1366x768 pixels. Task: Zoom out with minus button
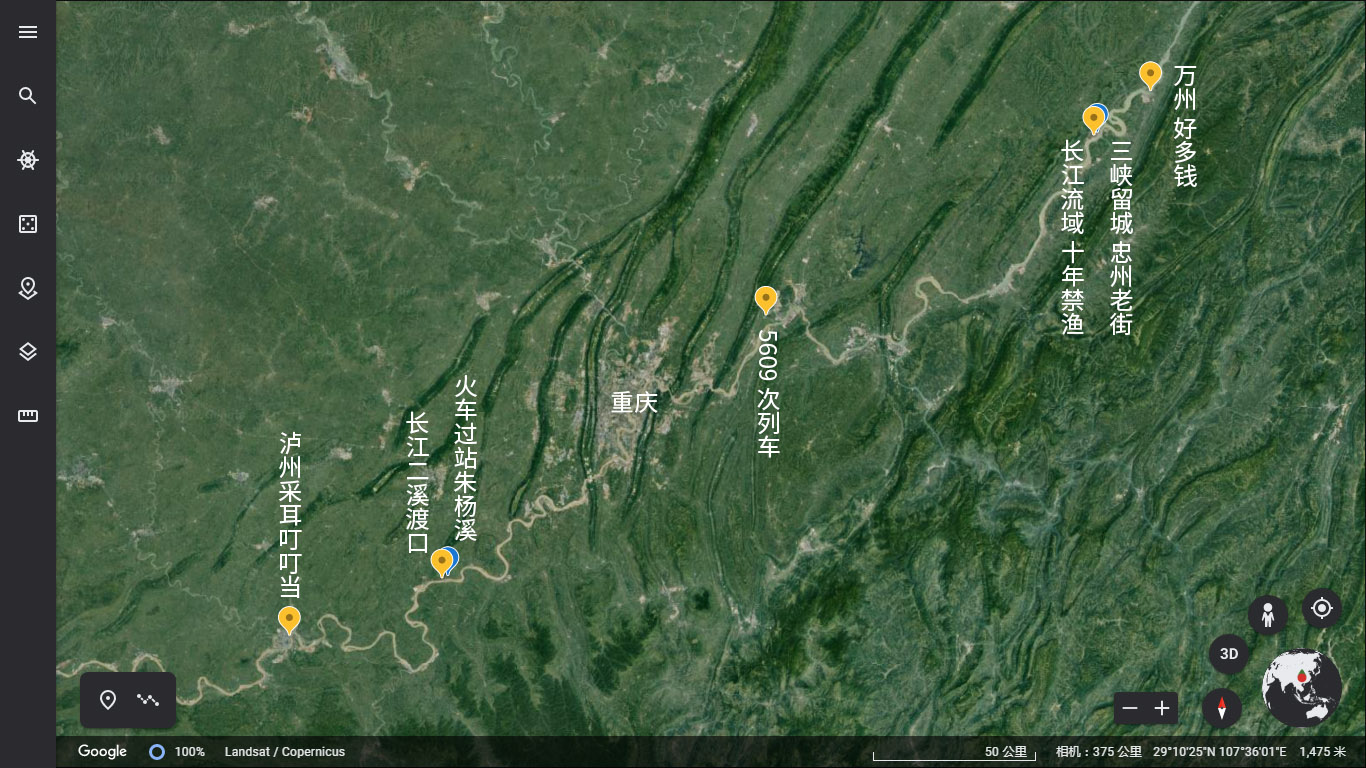click(1130, 709)
